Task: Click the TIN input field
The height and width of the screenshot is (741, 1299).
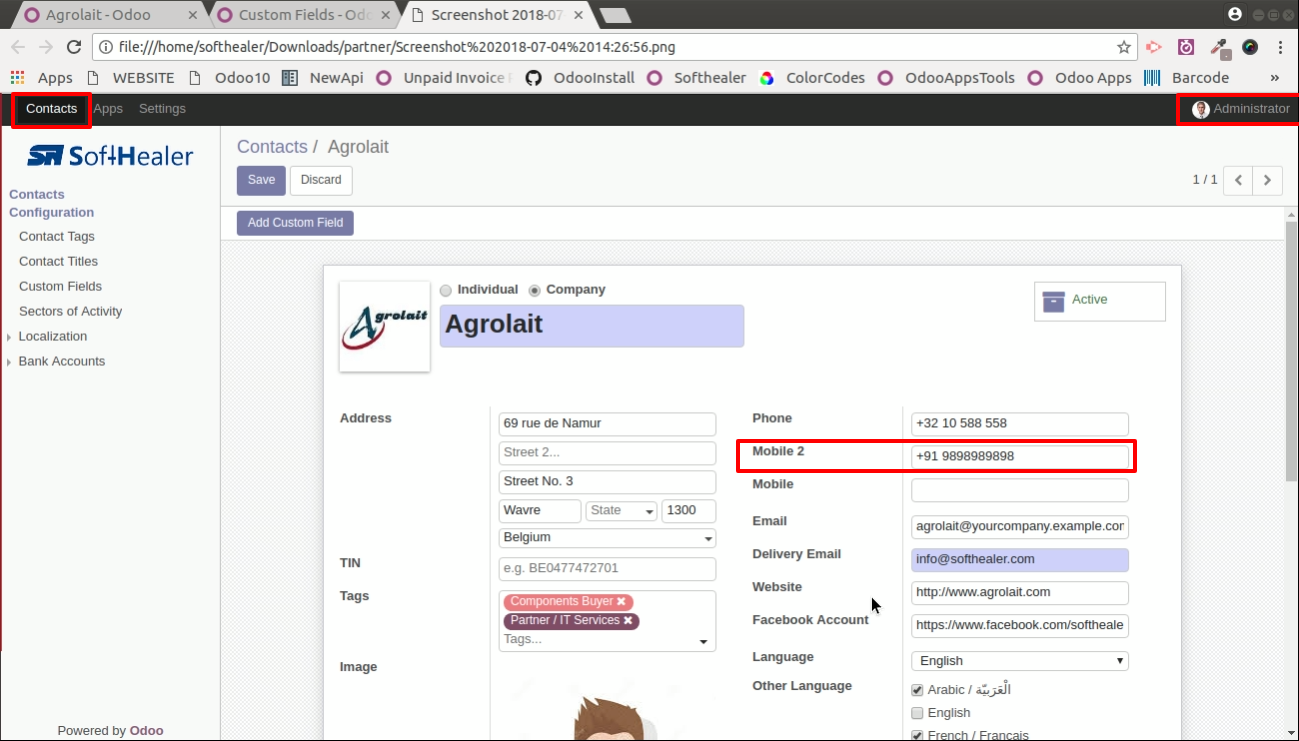Action: [608, 568]
